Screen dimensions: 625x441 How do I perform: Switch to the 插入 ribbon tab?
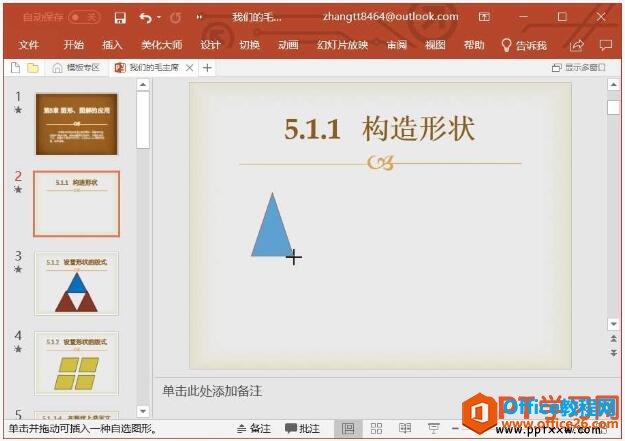point(112,45)
